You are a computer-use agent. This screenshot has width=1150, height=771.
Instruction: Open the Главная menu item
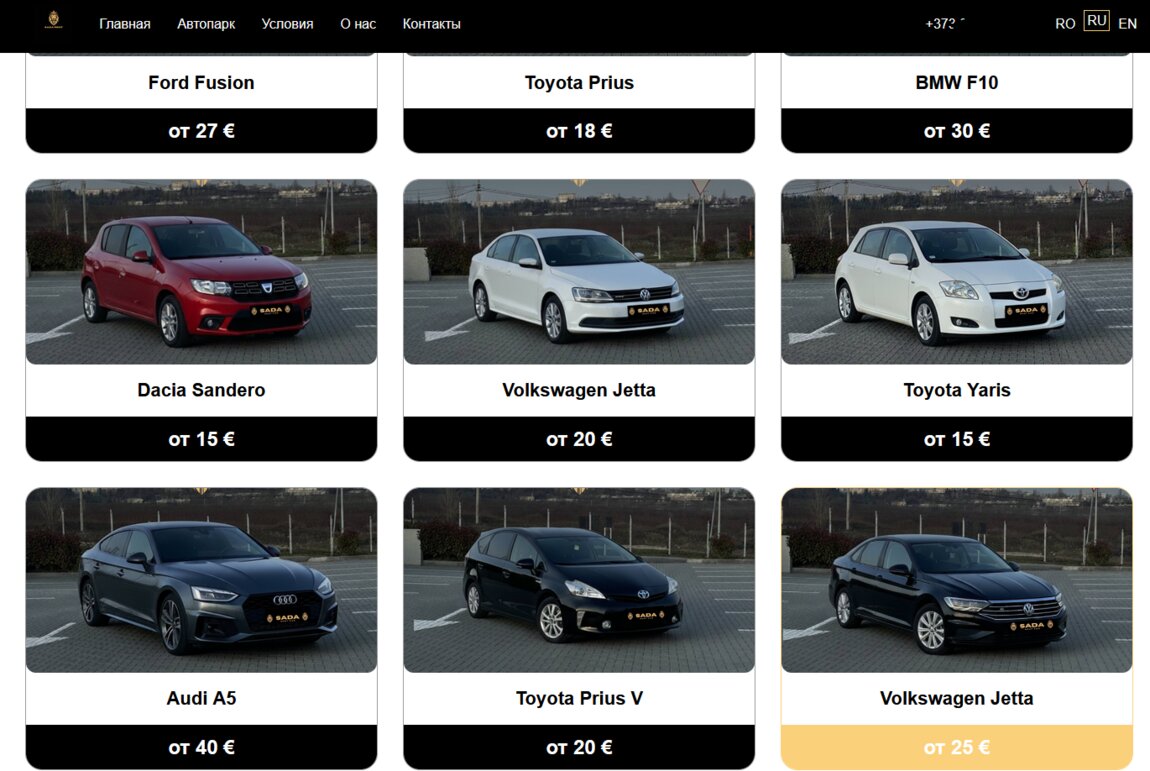point(125,24)
